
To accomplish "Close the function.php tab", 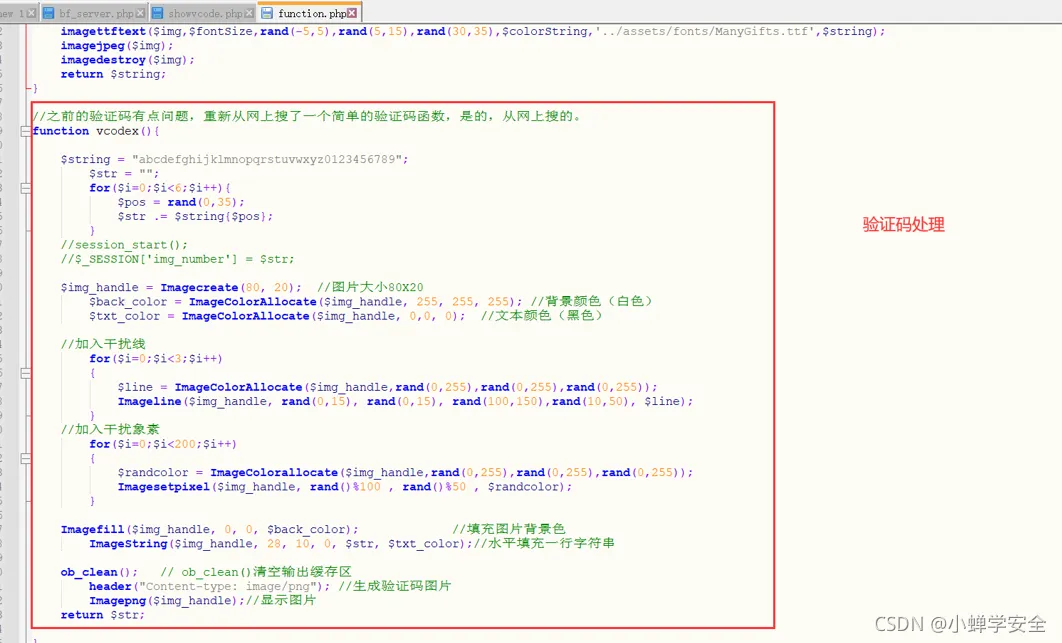I will coord(352,13).
